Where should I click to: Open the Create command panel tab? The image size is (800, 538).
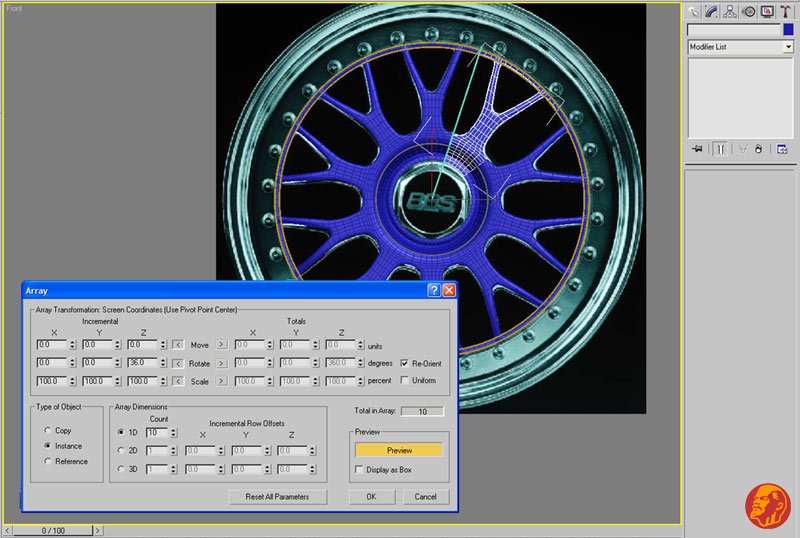point(693,11)
